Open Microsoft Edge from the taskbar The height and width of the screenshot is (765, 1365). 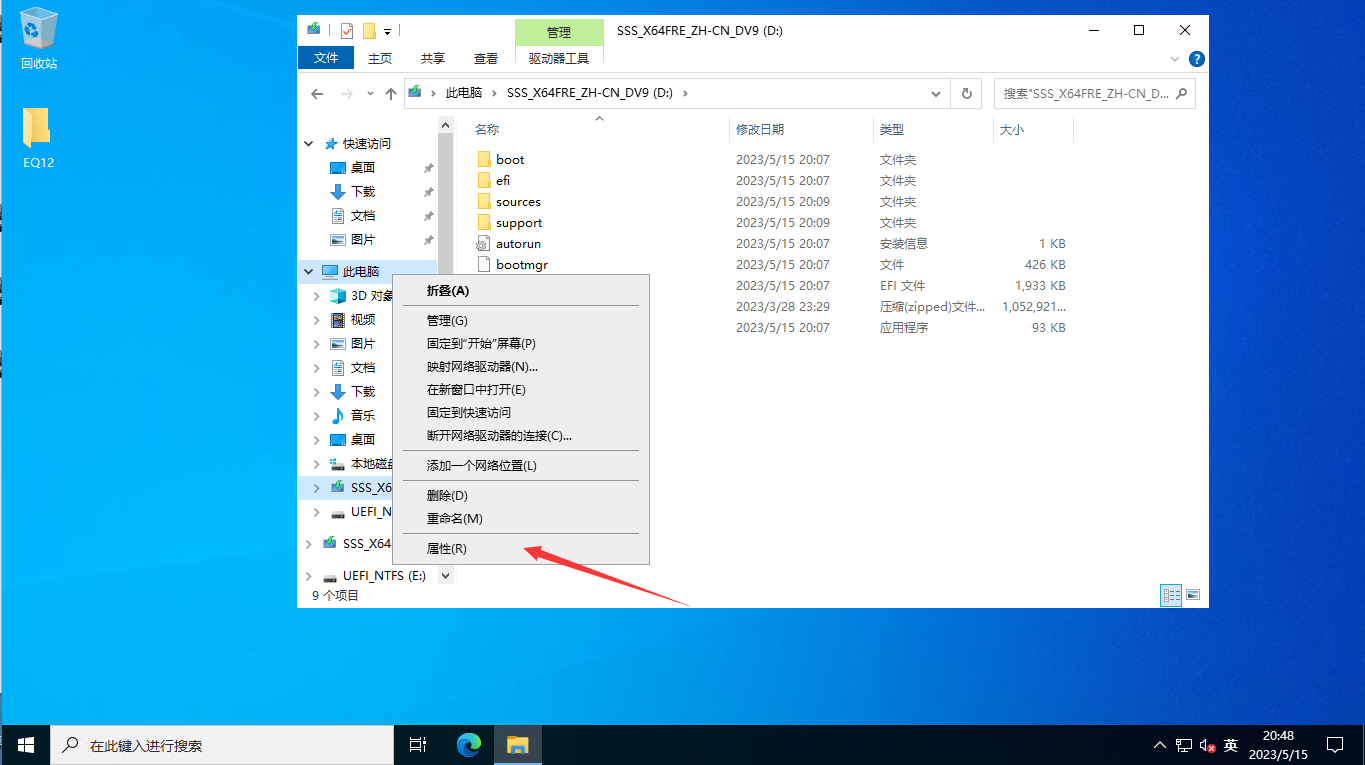(x=469, y=744)
